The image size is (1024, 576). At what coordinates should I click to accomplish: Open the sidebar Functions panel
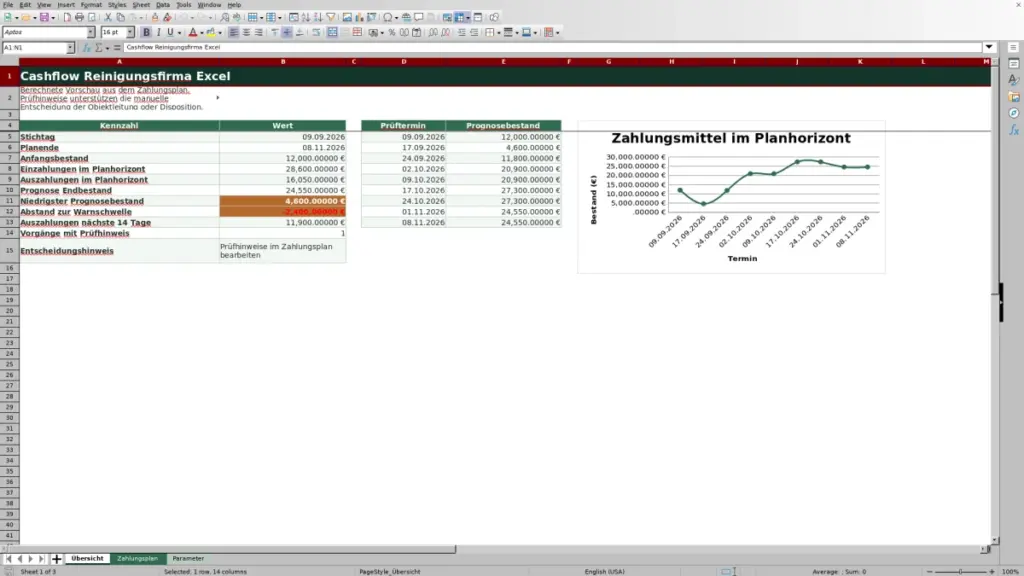1014,131
